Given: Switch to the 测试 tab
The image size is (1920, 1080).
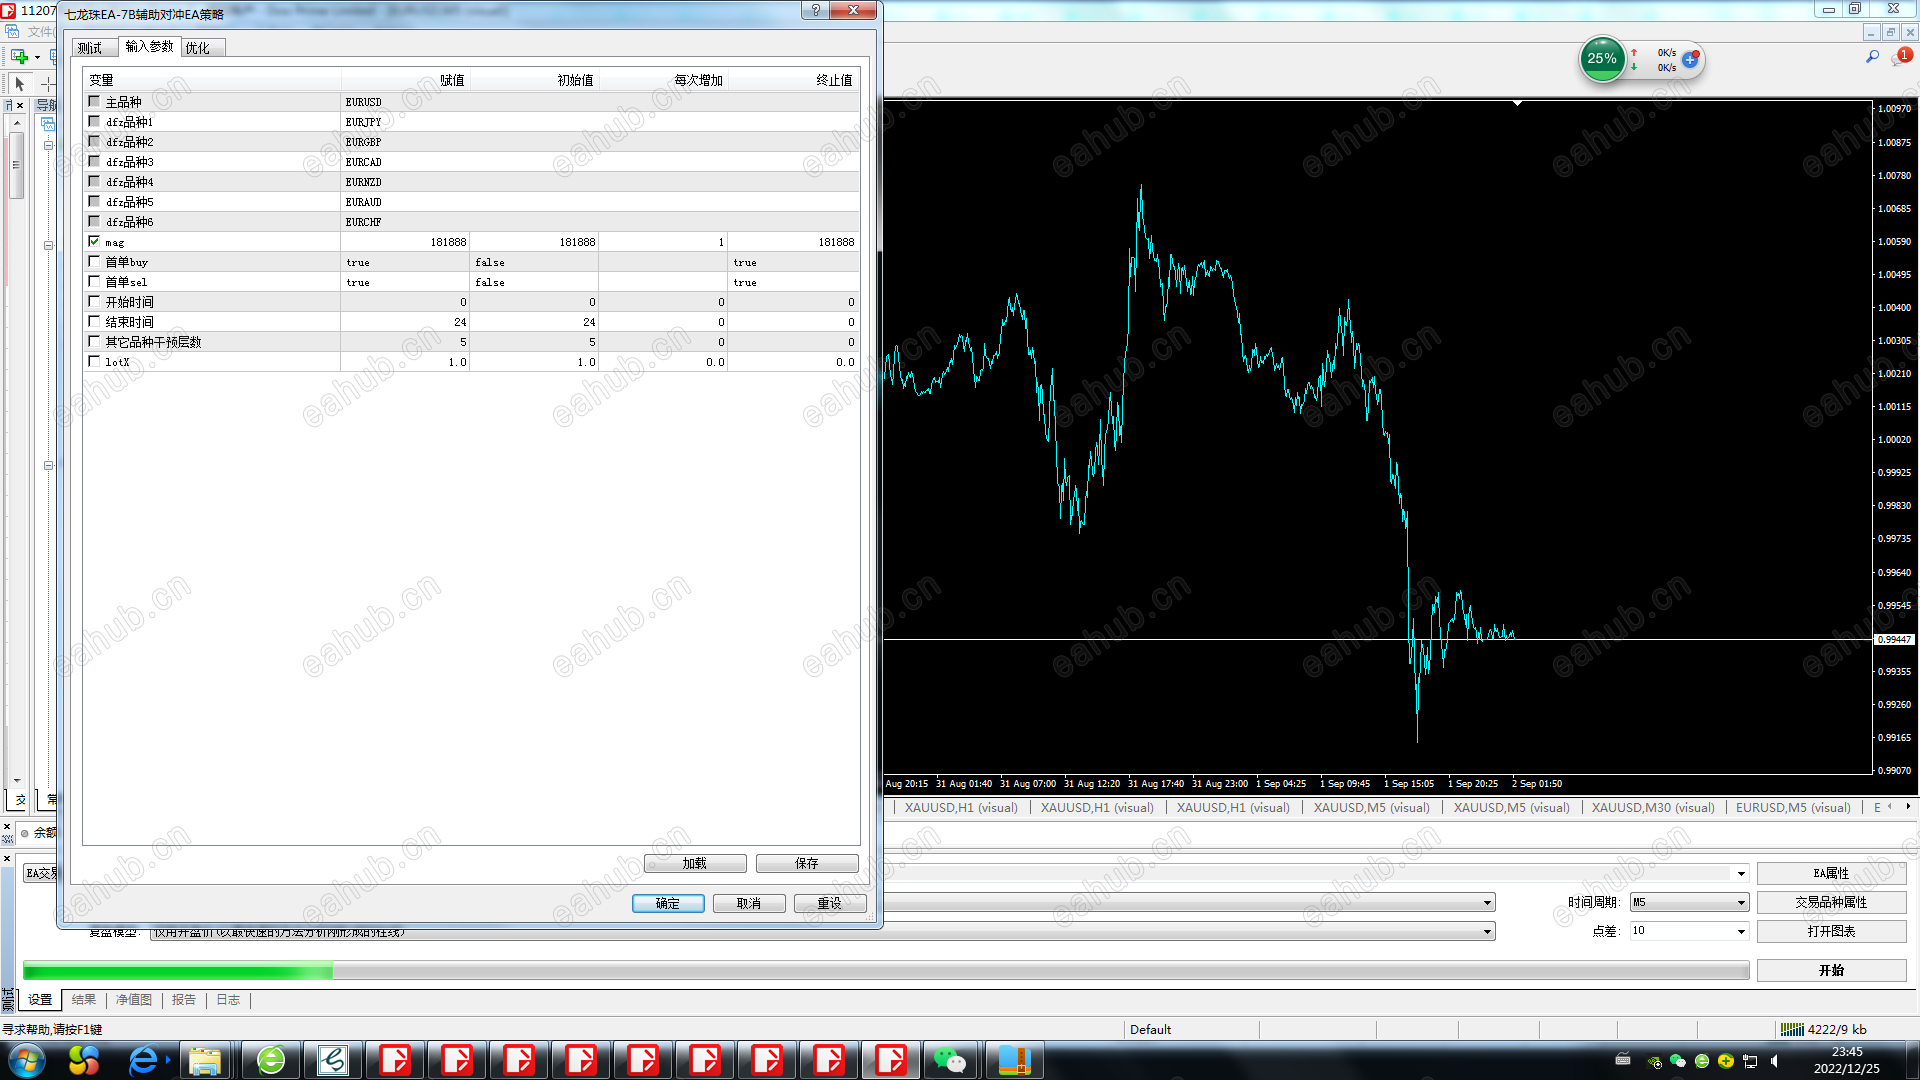Looking at the screenshot, I should click(x=90, y=48).
